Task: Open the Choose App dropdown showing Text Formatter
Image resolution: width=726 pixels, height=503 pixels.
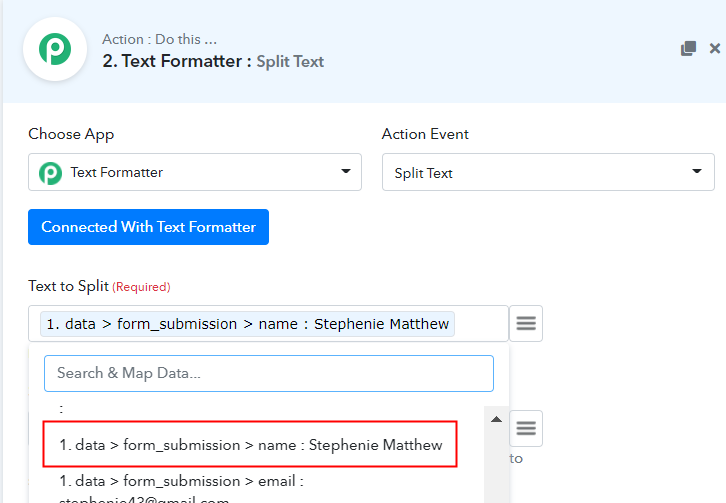Action: (x=195, y=172)
